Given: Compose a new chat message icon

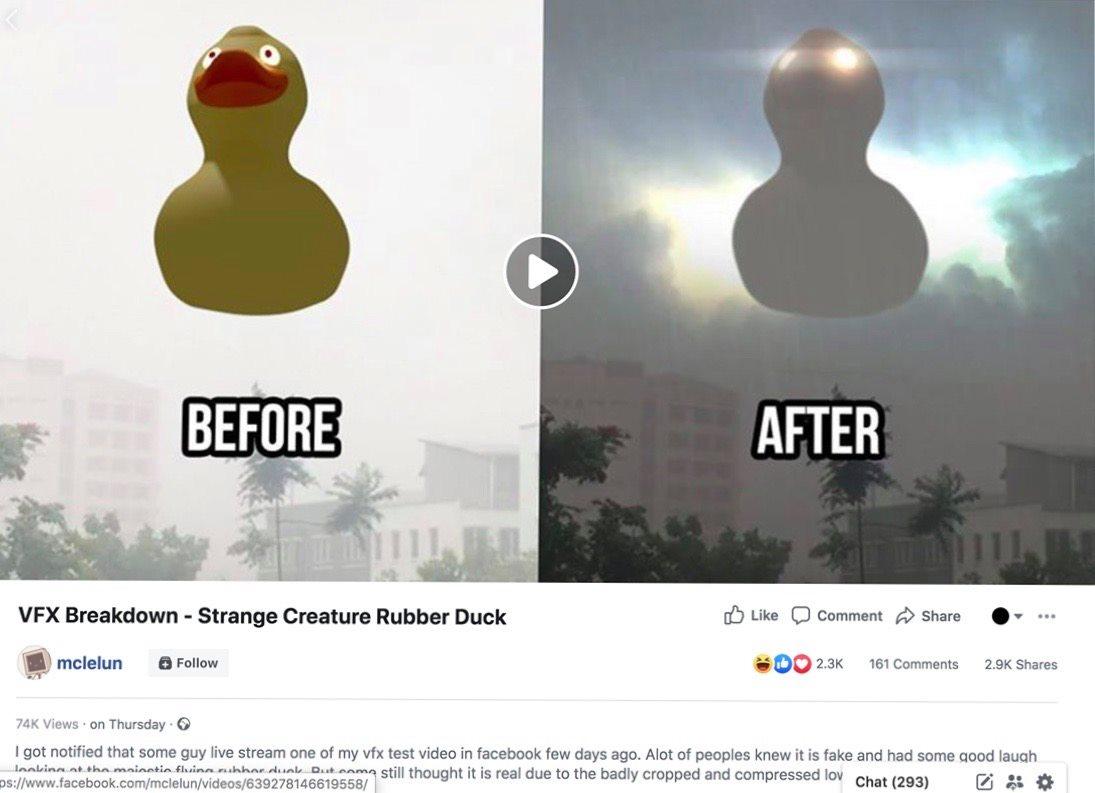Looking at the screenshot, I should pyautogui.click(x=985, y=782).
